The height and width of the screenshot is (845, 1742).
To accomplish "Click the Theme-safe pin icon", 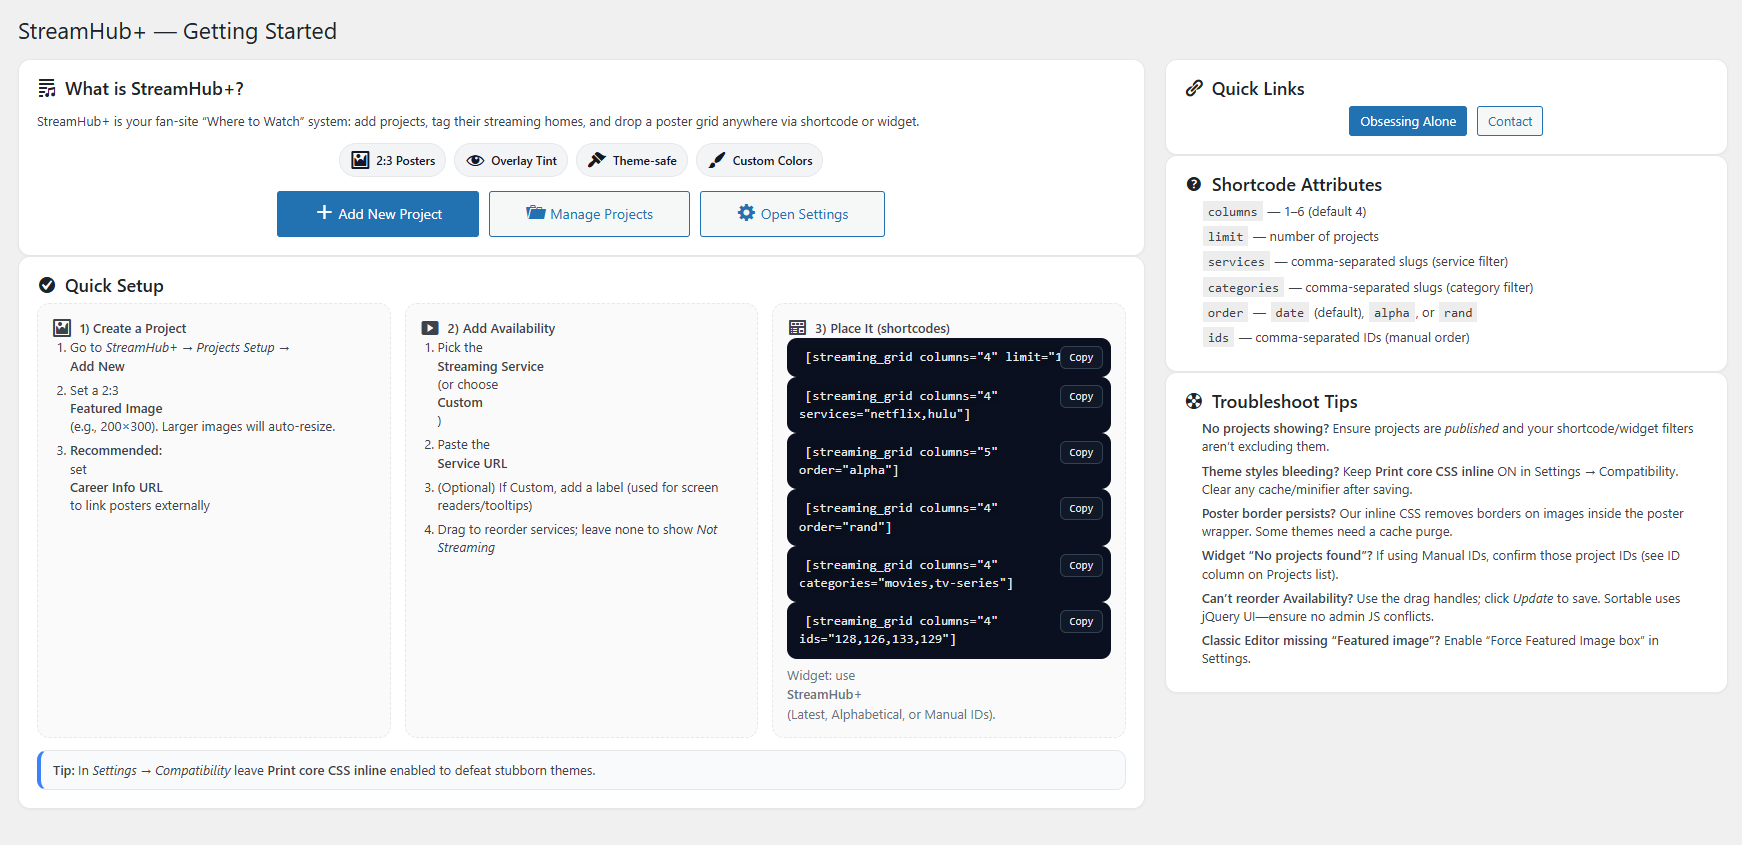I will pyautogui.click(x=597, y=160).
